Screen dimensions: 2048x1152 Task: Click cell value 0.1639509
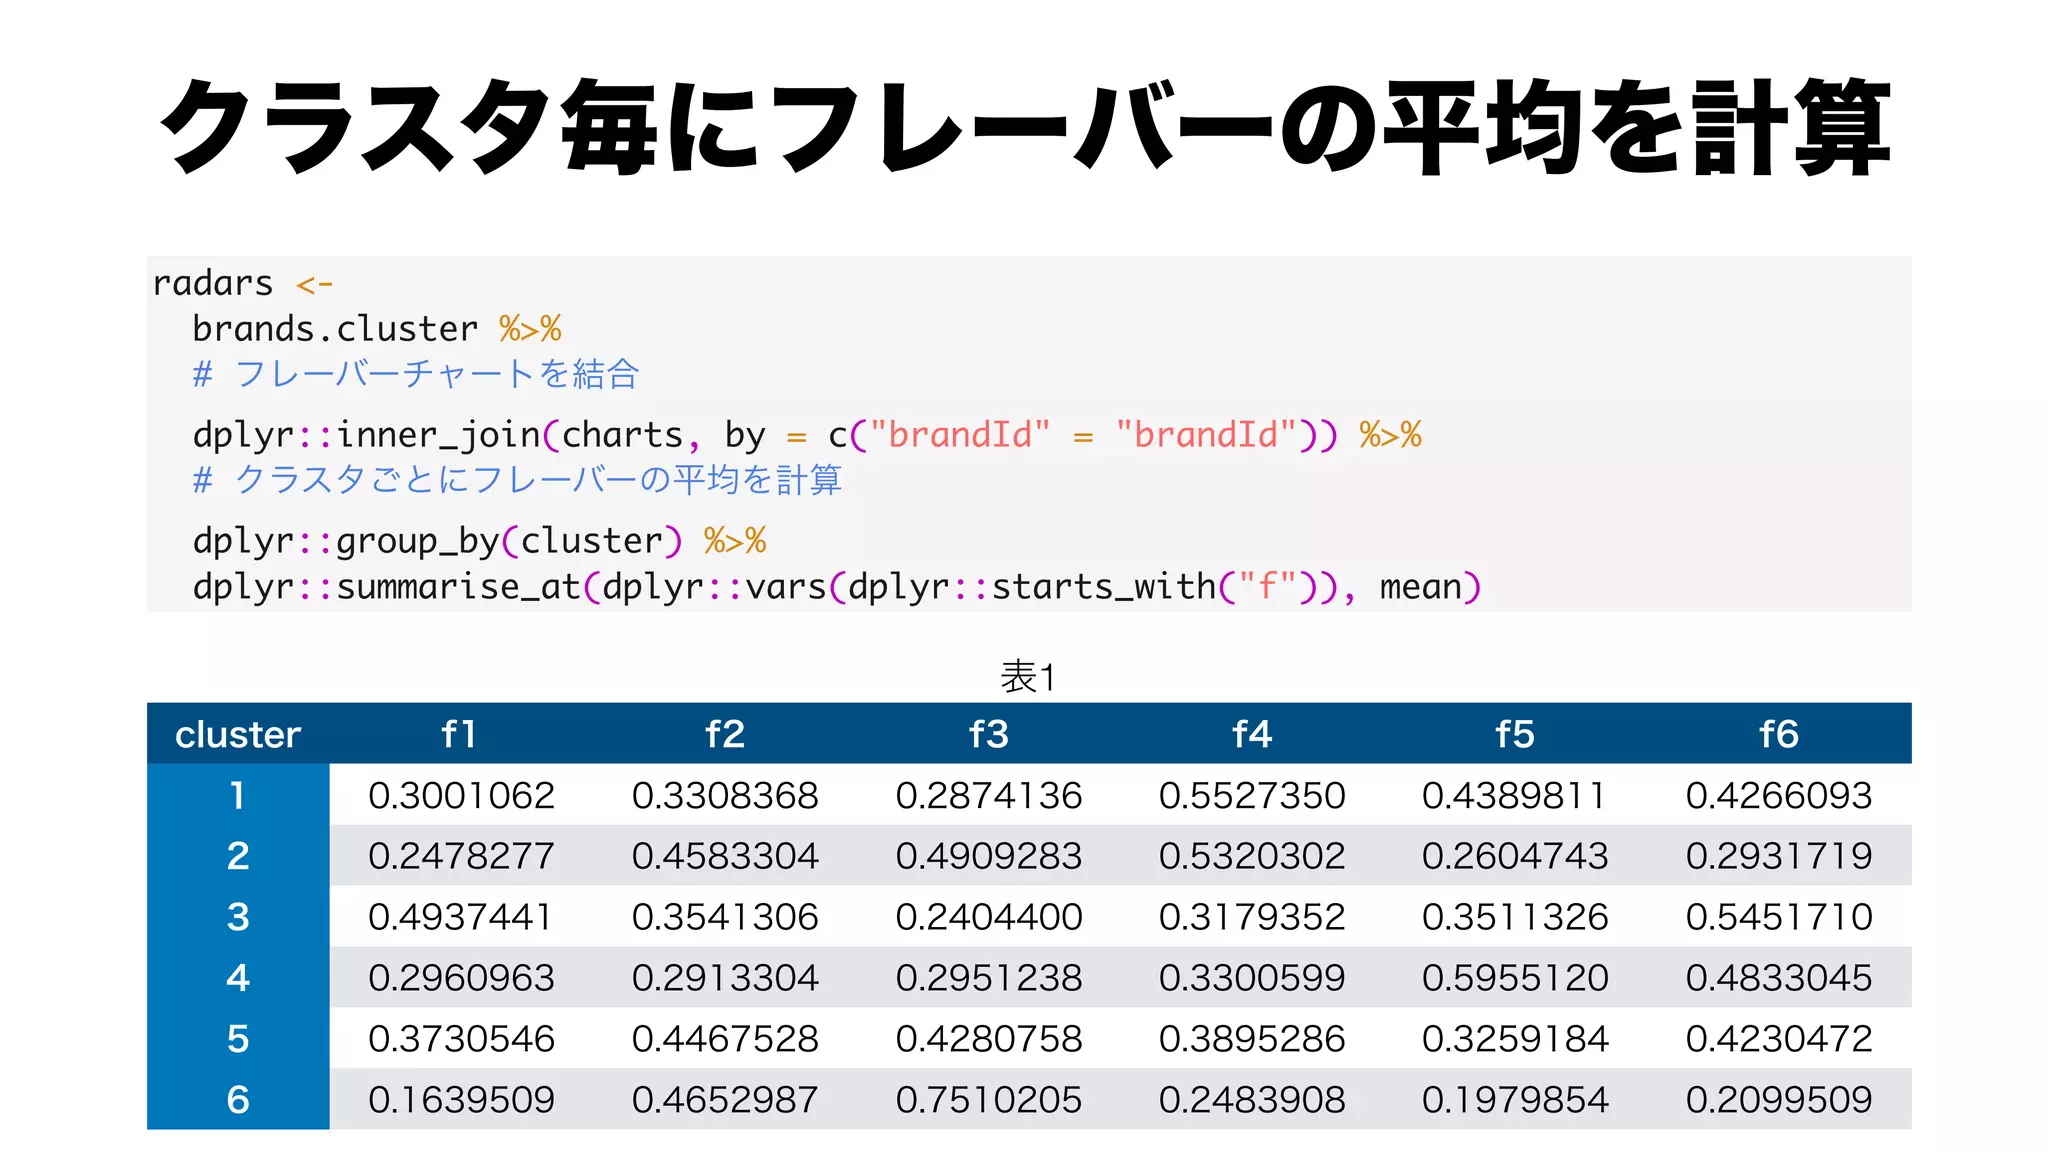(x=461, y=1100)
